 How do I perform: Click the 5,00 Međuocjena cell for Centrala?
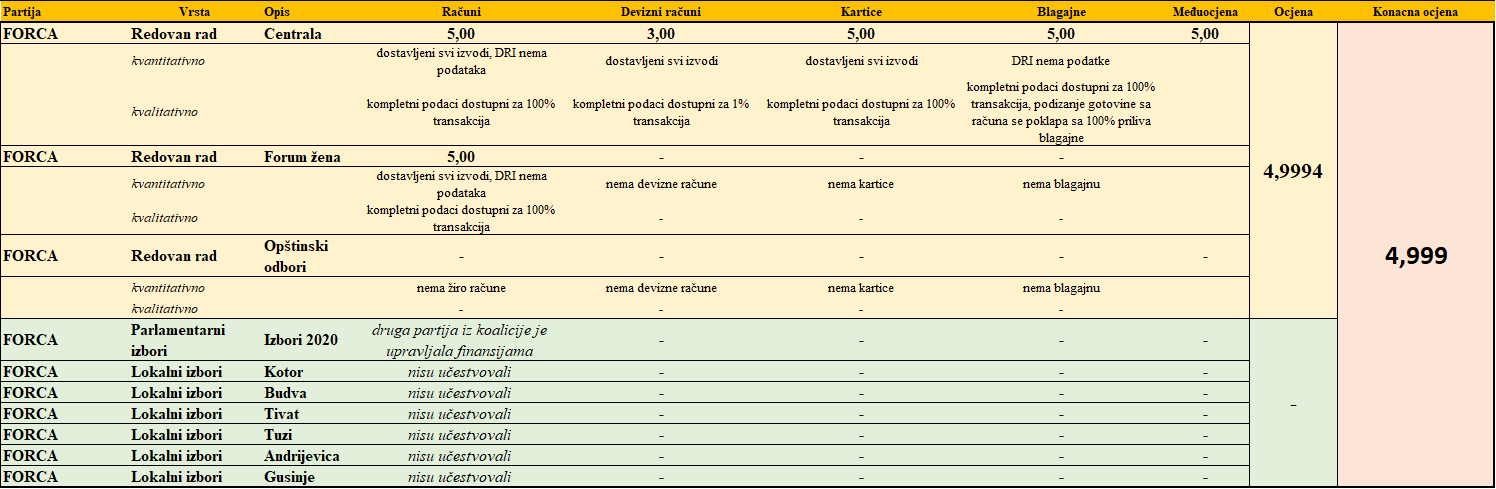[x=1205, y=33]
